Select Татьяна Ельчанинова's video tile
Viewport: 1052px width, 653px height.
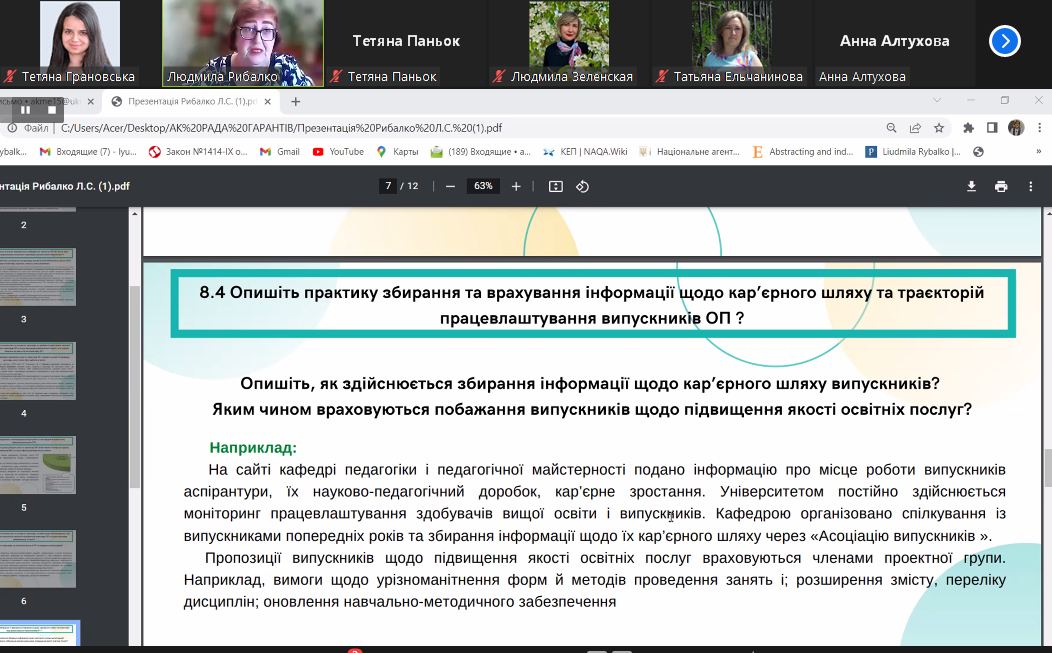(732, 44)
